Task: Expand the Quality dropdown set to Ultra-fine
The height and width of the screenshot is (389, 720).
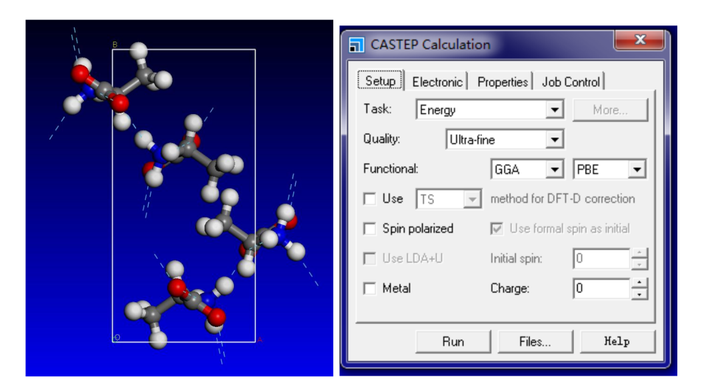Action: click(x=505, y=140)
